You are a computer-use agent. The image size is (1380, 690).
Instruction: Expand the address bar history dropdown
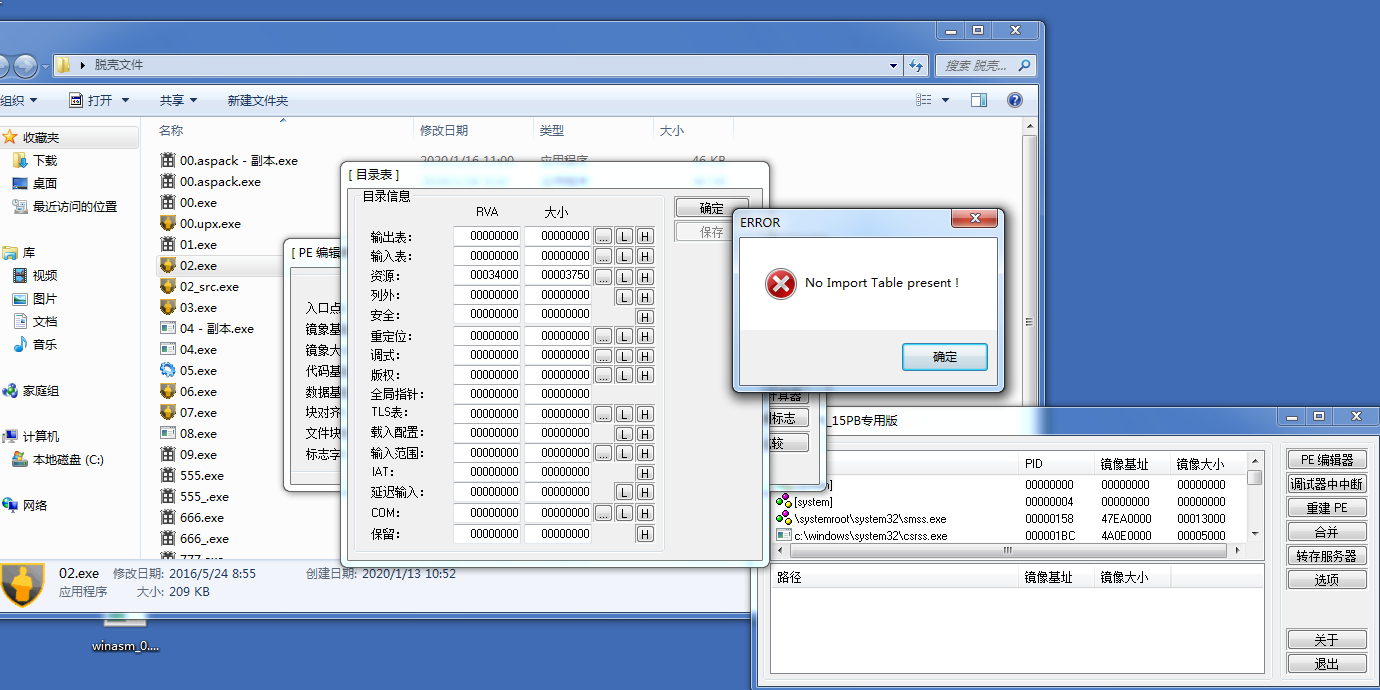click(x=894, y=65)
